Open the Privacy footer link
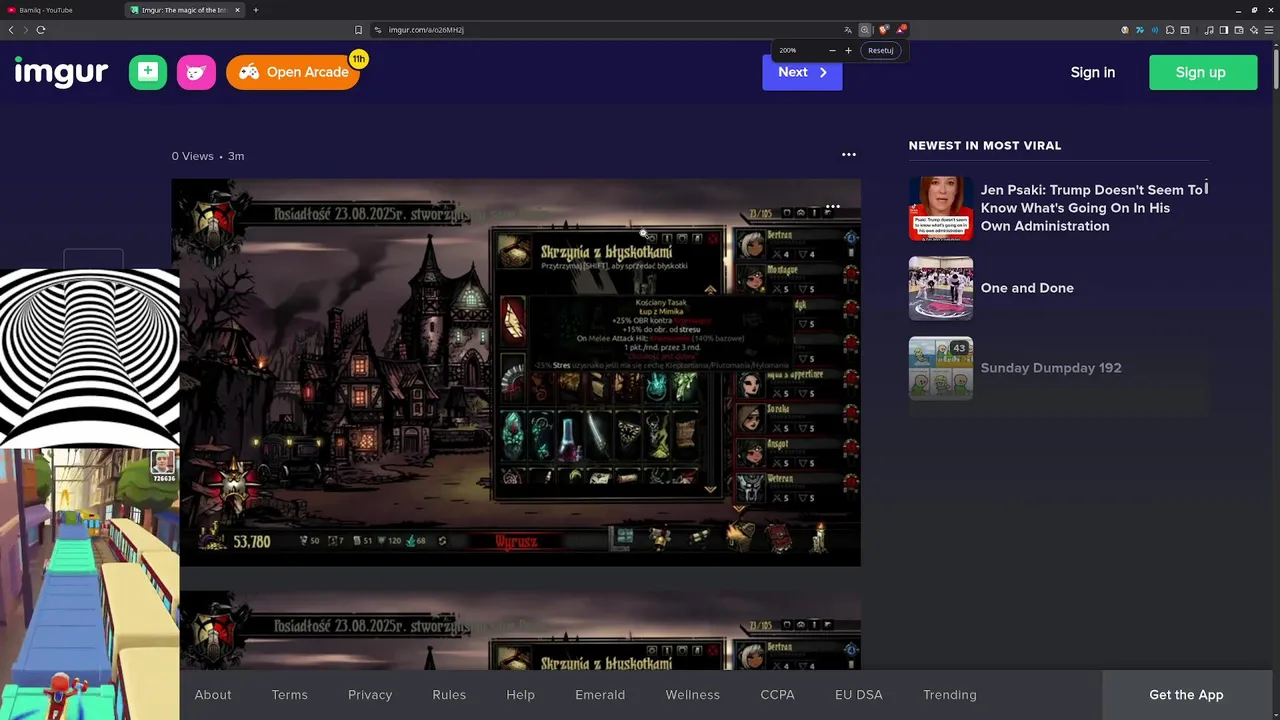Image resolution: width=1280 pixels, height=720 pixels. tap(370, 695)
